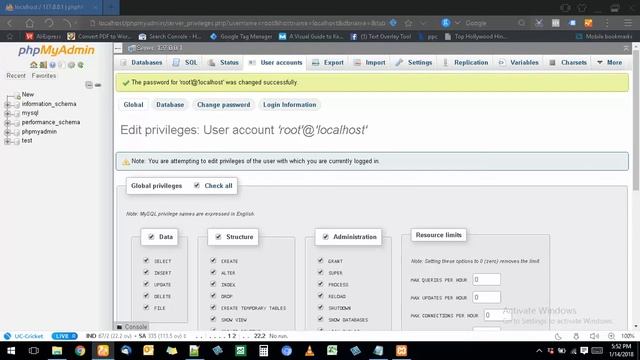Open the Databases tab
640x360 pixels.
(x=142, y=62)
